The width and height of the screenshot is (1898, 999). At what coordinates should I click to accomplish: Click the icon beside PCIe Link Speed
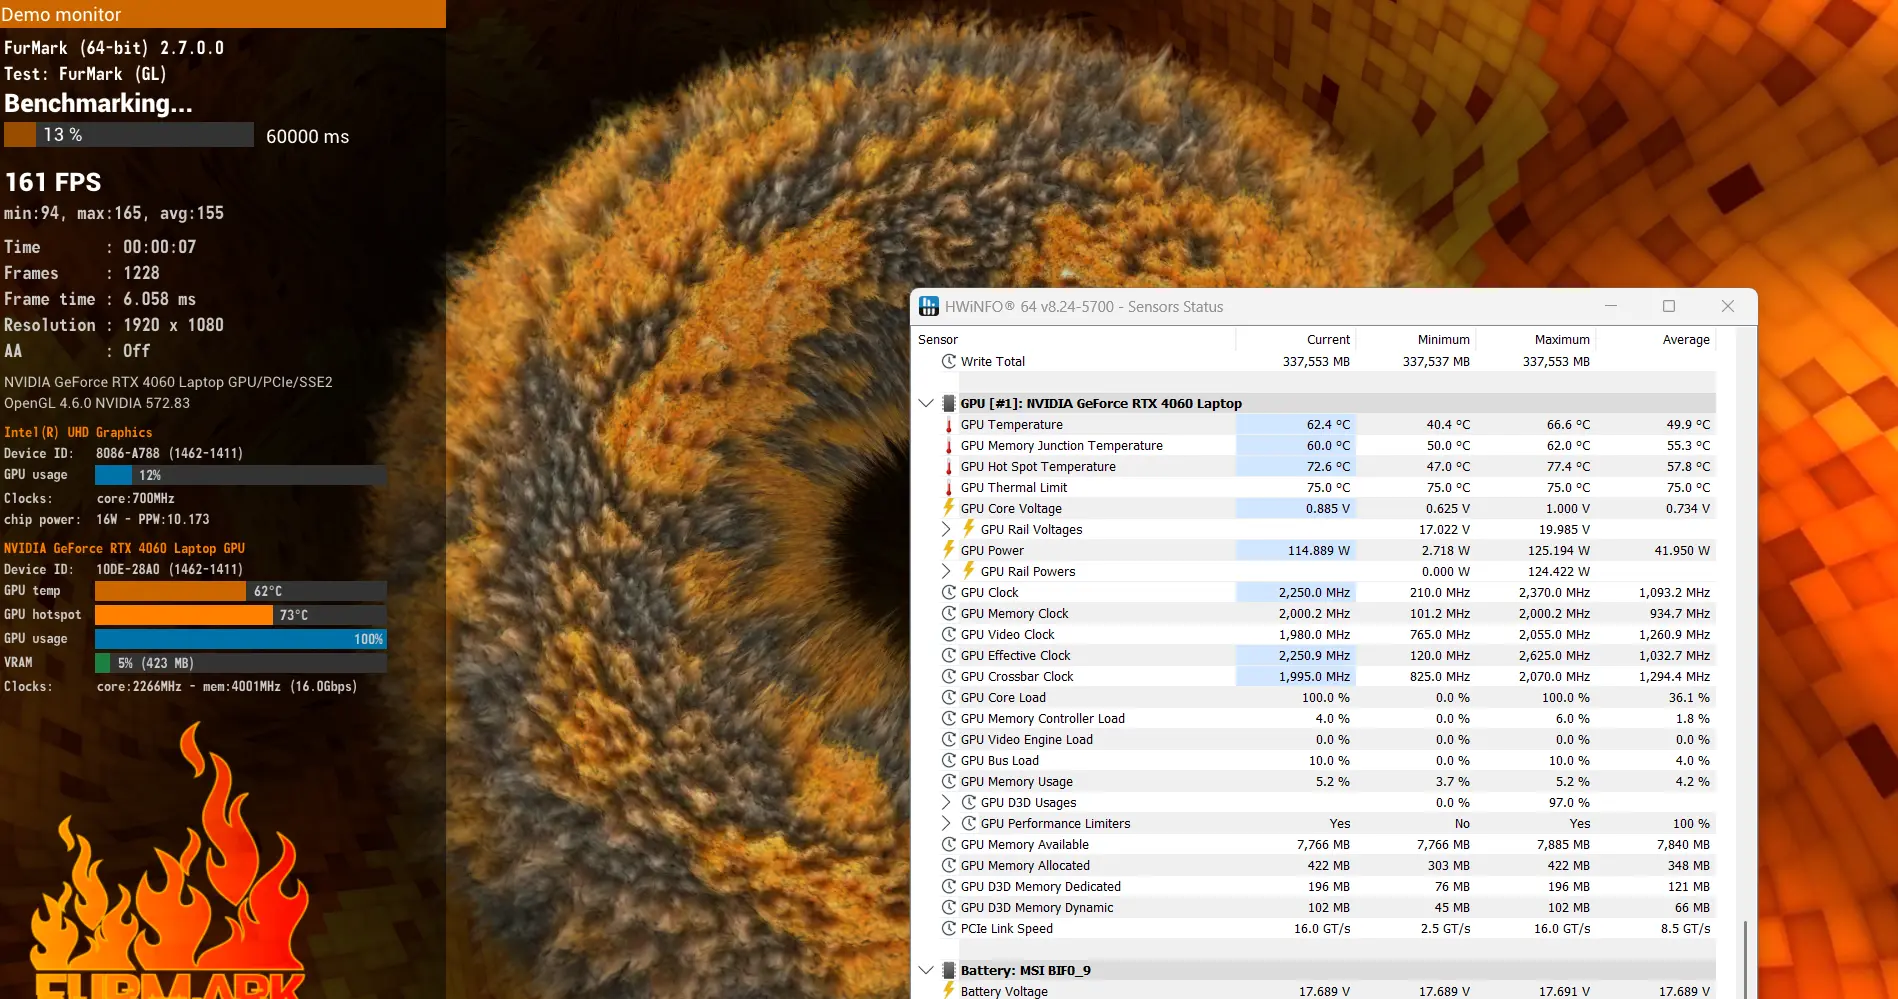(949, 928)
